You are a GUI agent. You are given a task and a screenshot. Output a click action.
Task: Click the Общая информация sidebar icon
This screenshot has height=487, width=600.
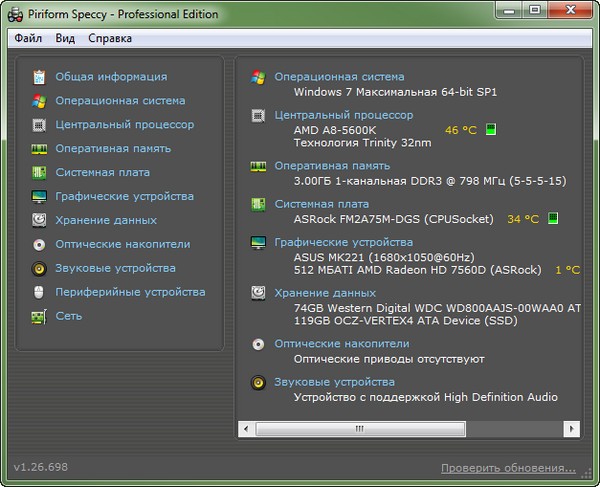pos(39,77)
